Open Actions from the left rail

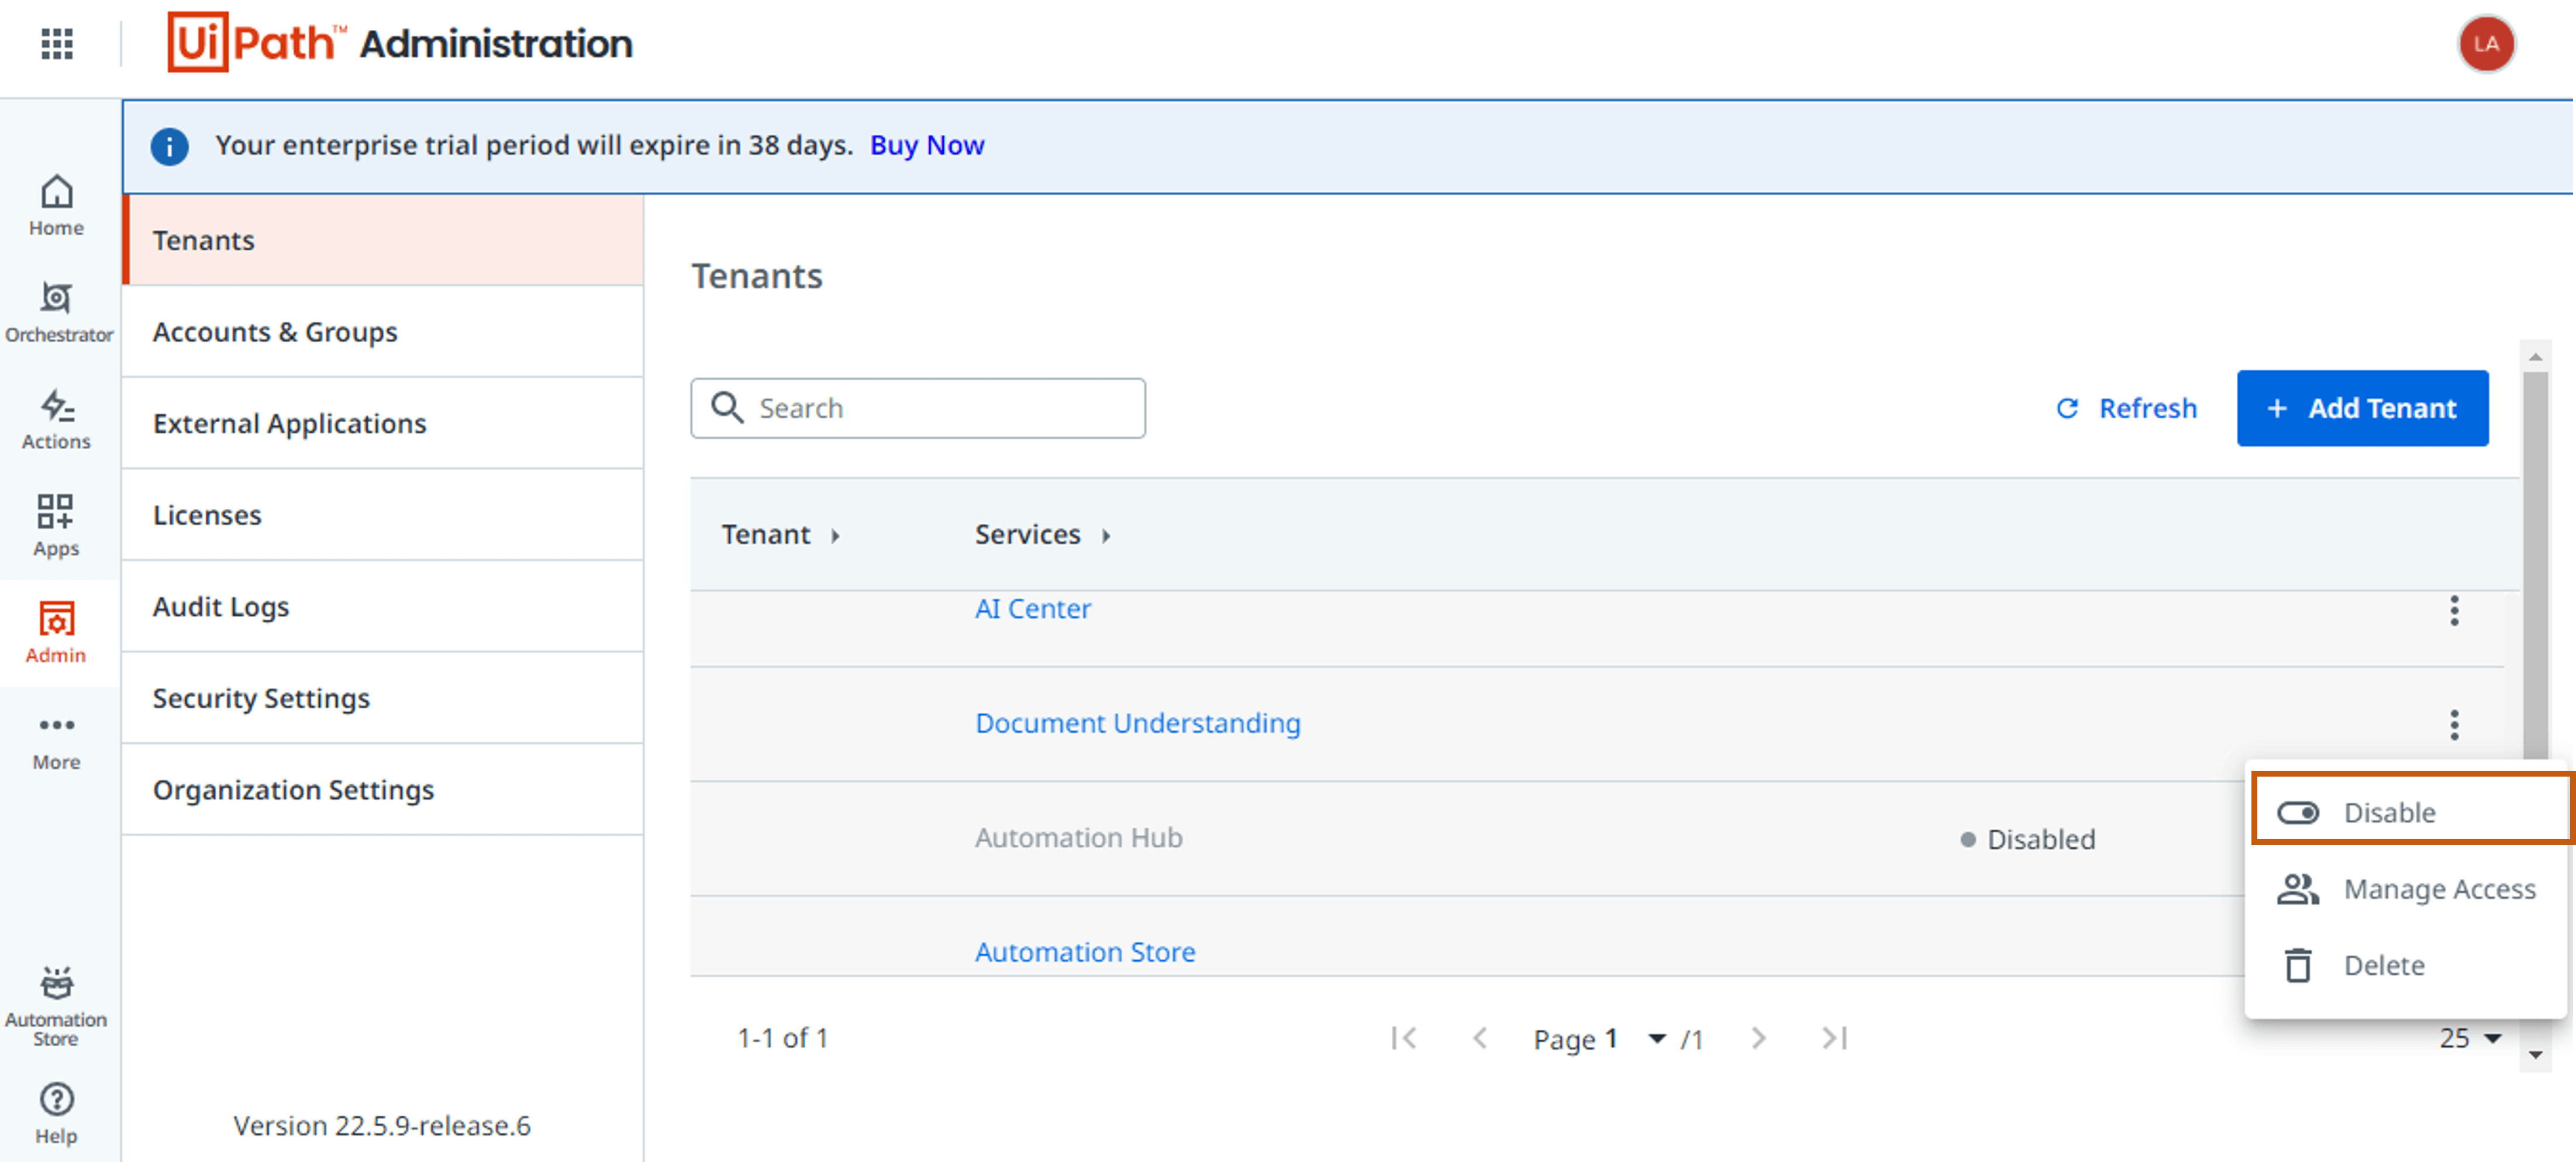click(x=56, y=420)
